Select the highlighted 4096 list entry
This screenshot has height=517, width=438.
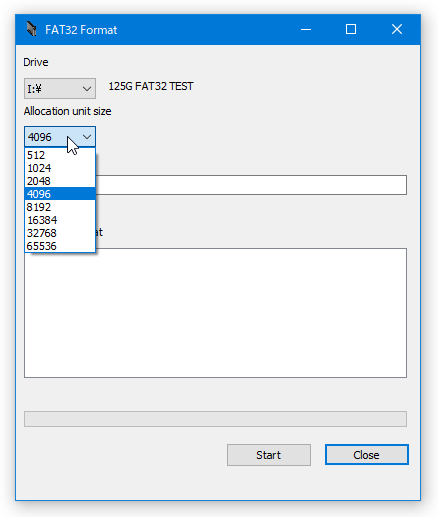coord(60,194)
